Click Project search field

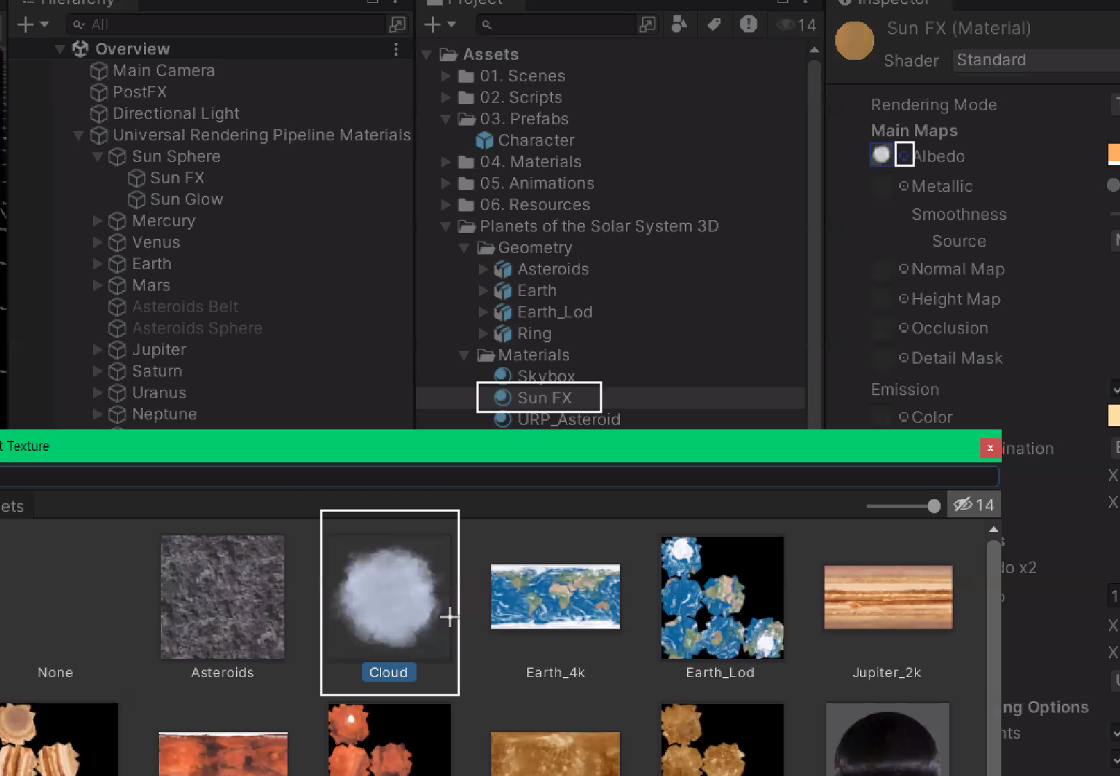pyautogui.click(x=556, y=25)
